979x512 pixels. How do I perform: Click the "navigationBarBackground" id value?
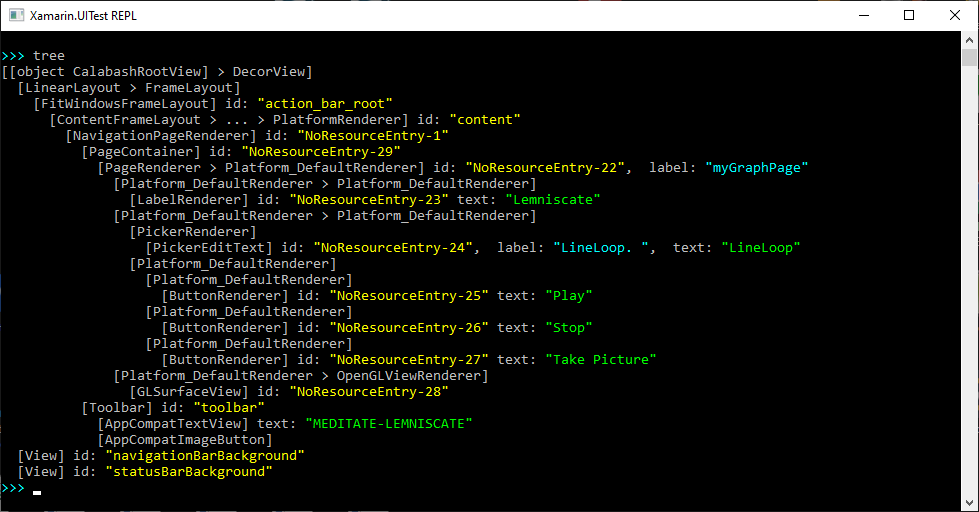[x=205, y=456]
